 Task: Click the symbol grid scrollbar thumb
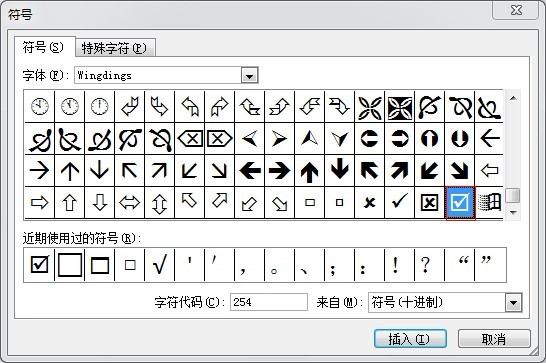513,195
